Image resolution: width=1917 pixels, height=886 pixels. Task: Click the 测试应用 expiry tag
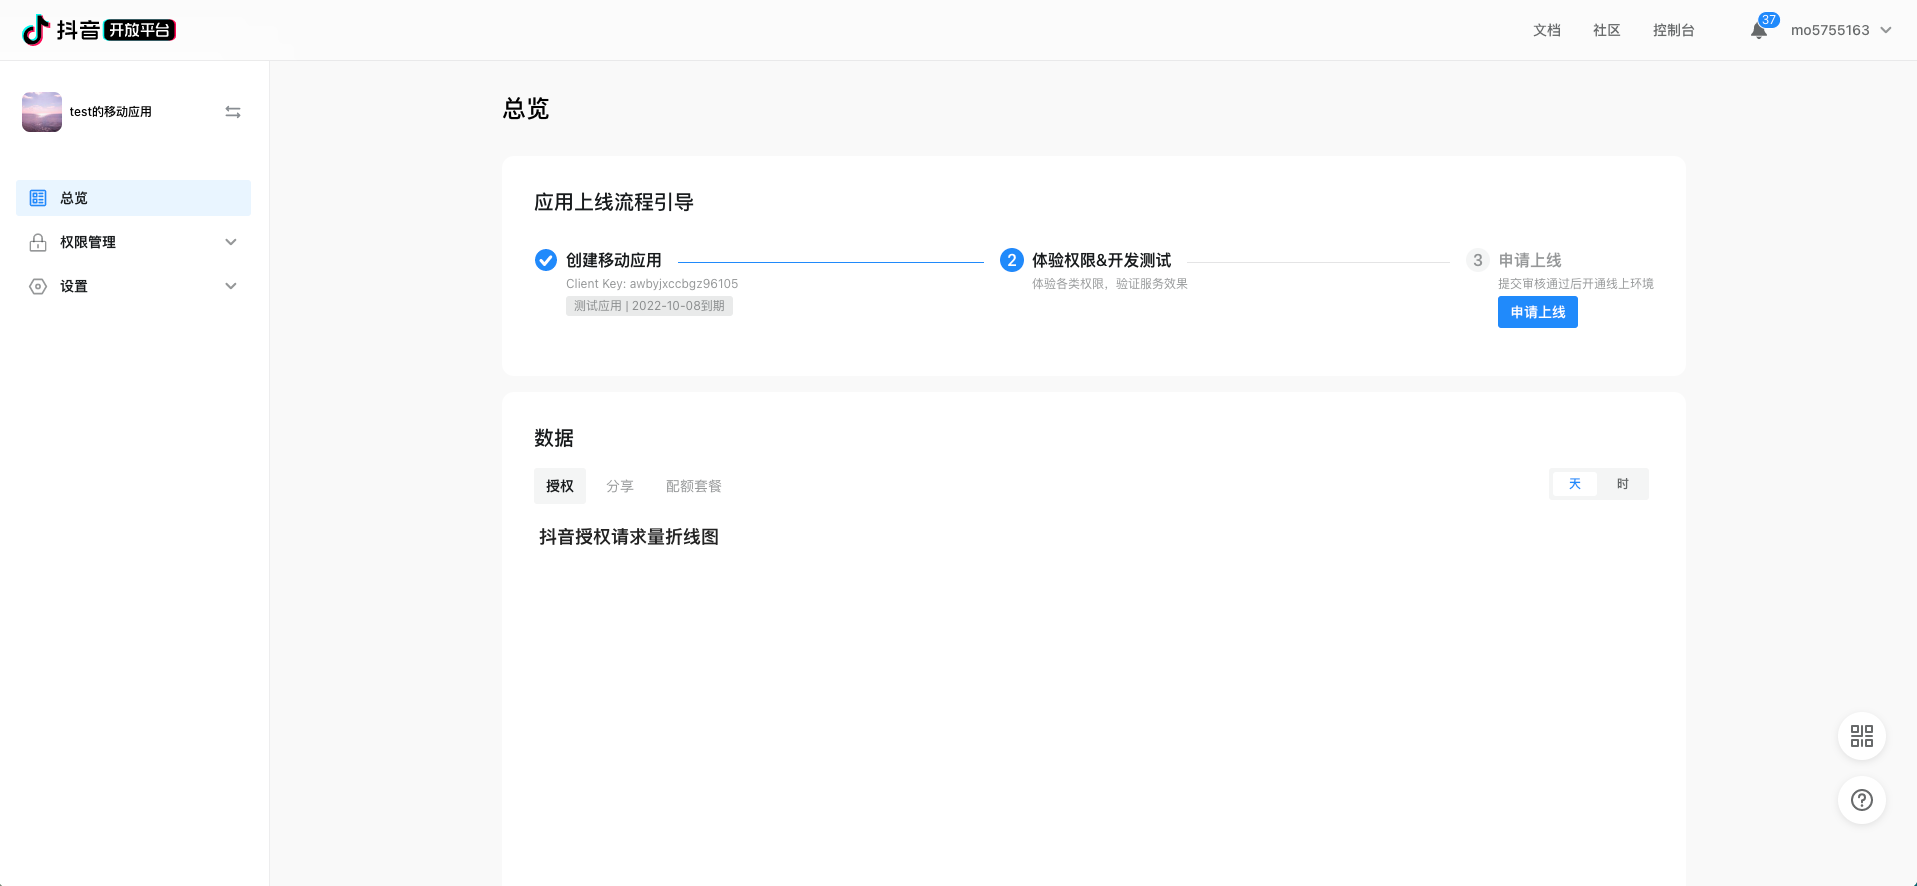point(649,306)
